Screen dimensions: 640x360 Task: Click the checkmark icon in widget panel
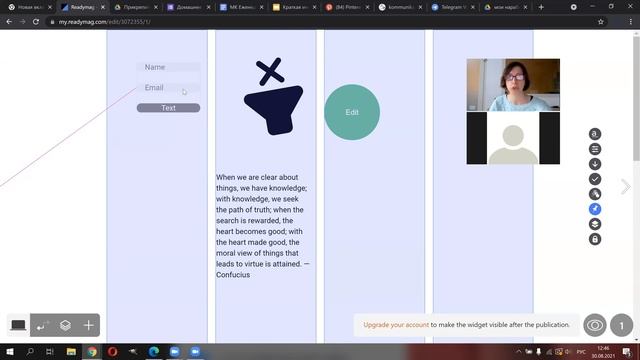pyautogui.click(x=595, y=179)
